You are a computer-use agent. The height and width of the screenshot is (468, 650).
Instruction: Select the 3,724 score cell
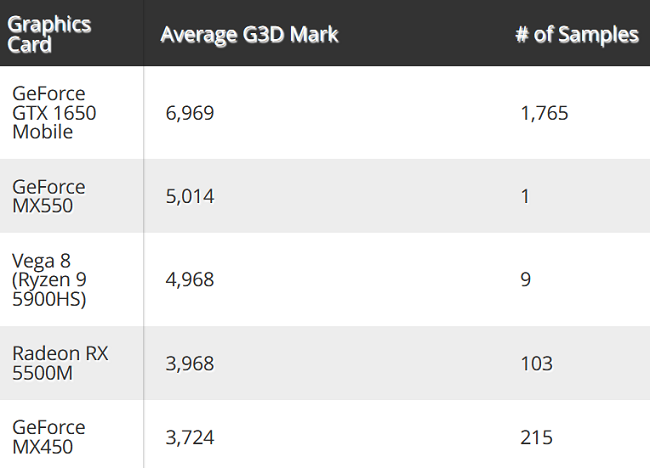(x=190, y=437)
